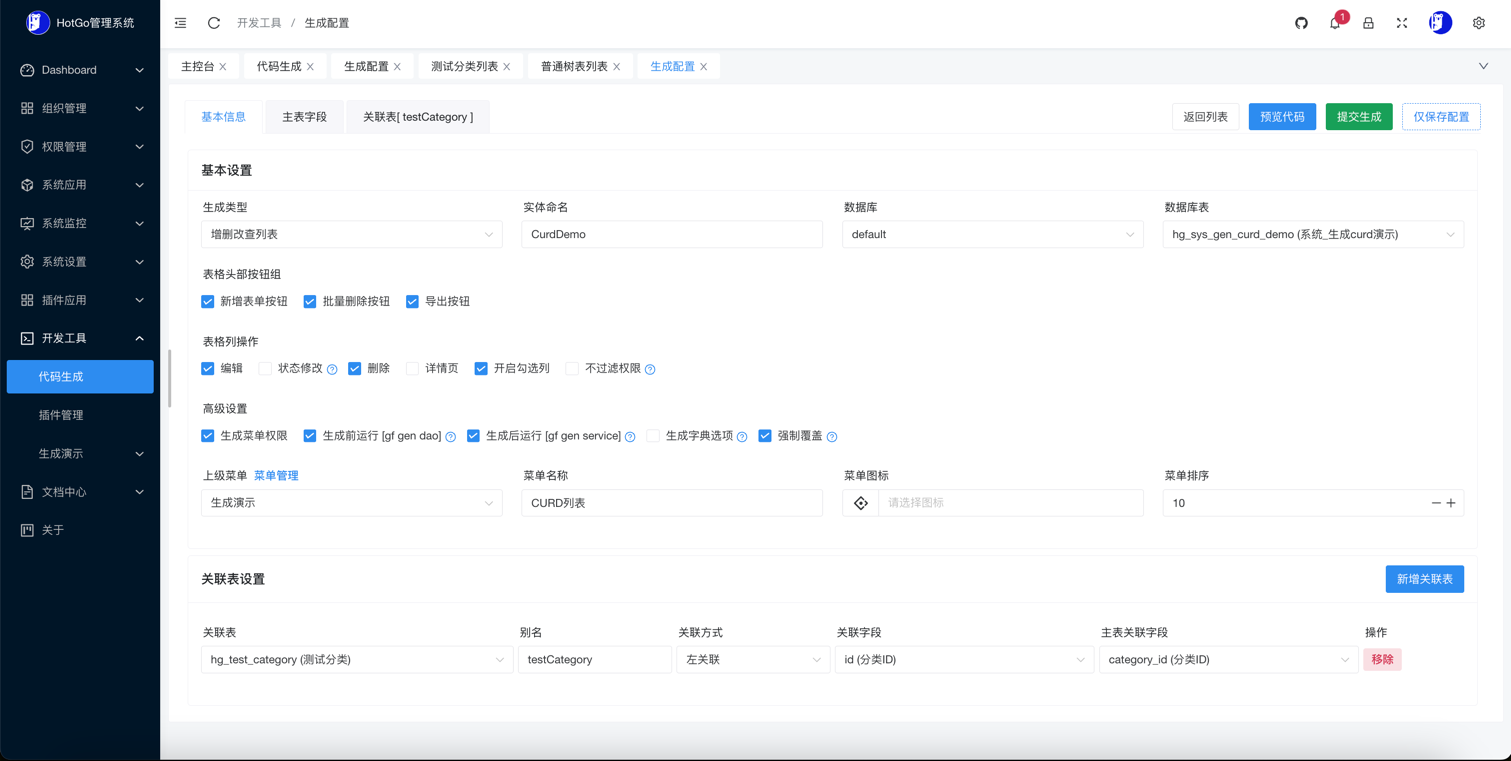Screen dimensions: 1511x761
Task: Increase 菜单排序 with the plus stepper
Action: [1451, 503]
